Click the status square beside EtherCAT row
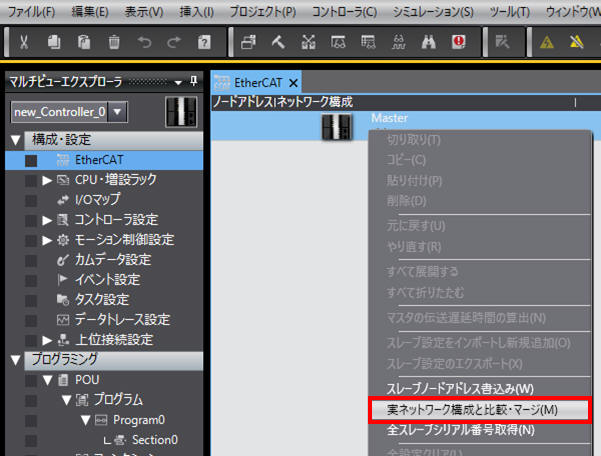The image size is (601, 456). tap(31, 161)
